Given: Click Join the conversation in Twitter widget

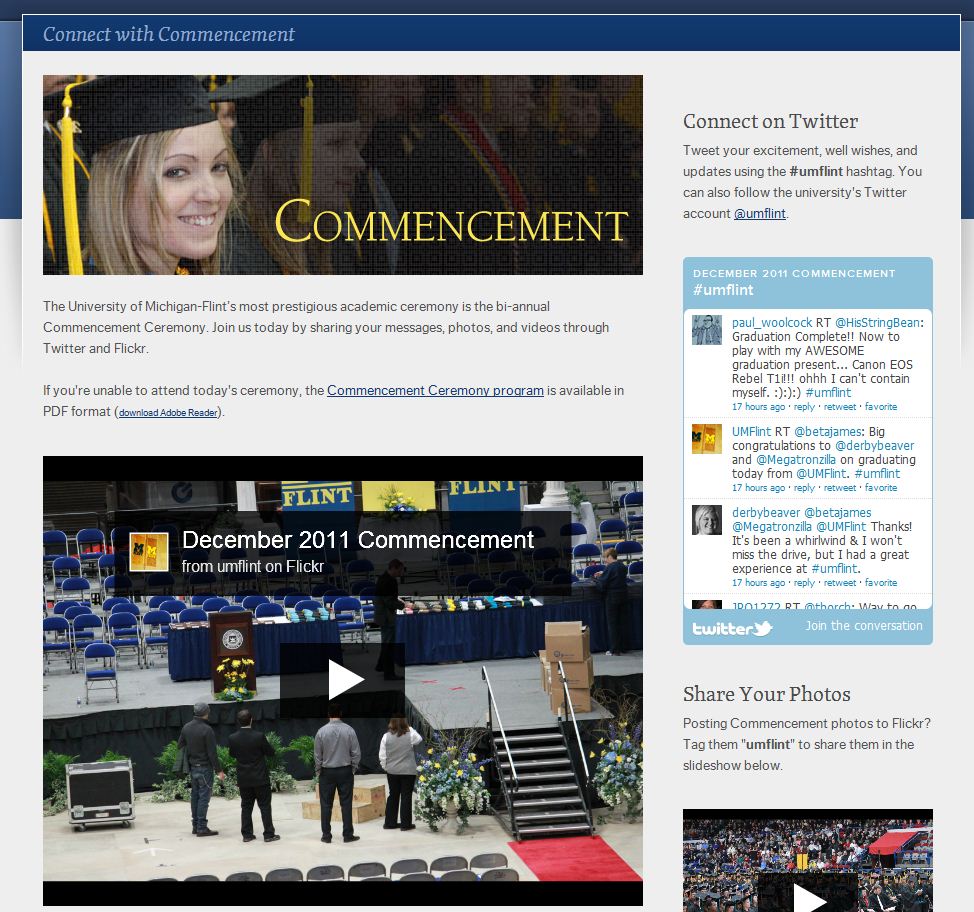Looking at the screenshot, I should tap(864, 626).
